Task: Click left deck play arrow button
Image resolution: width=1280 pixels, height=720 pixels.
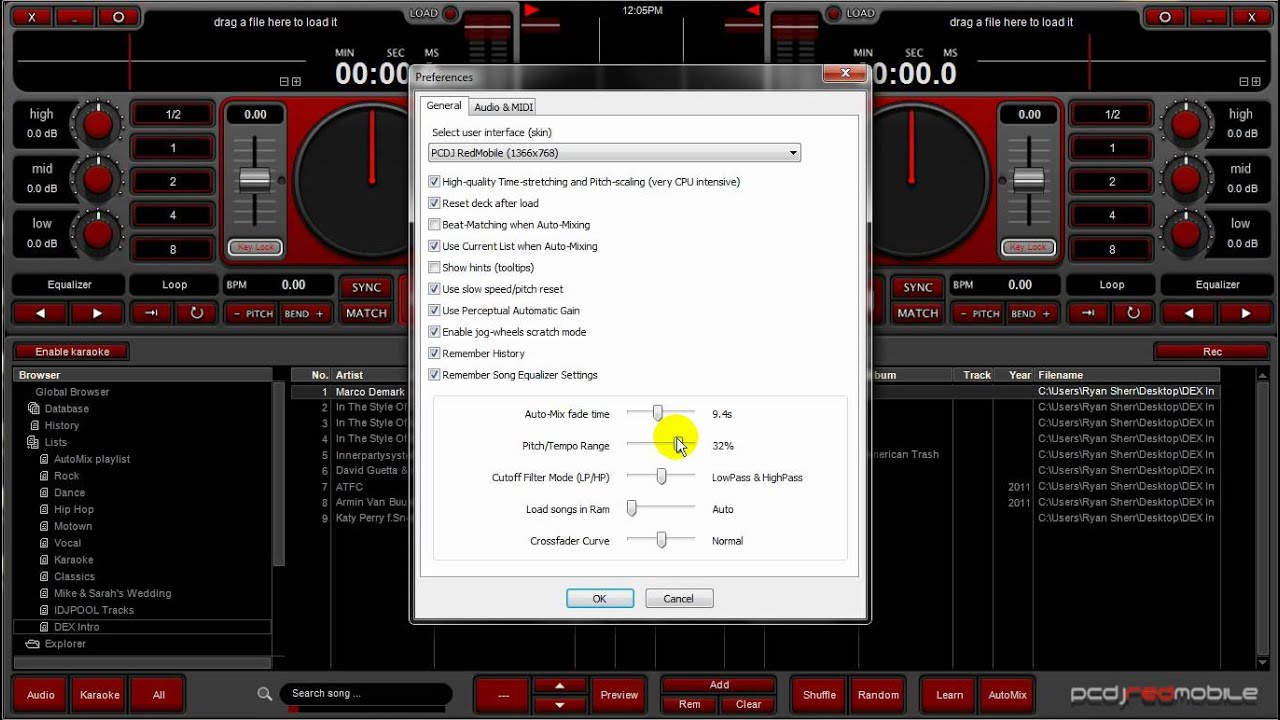Action: point(97,313)
